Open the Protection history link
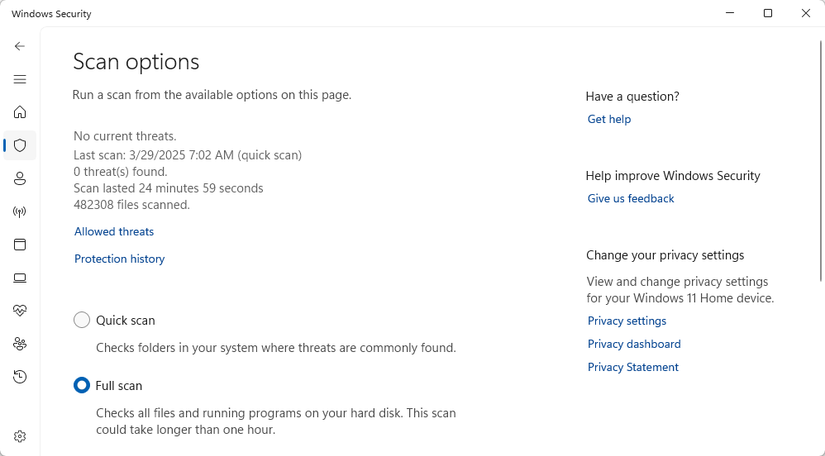The height and width of the screenshot is (456, 825). [x=119, y=259]
